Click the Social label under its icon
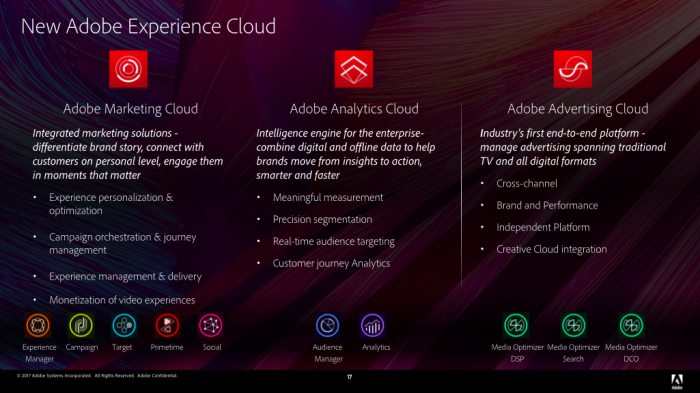The image size is (700, 393). (212, 347)
